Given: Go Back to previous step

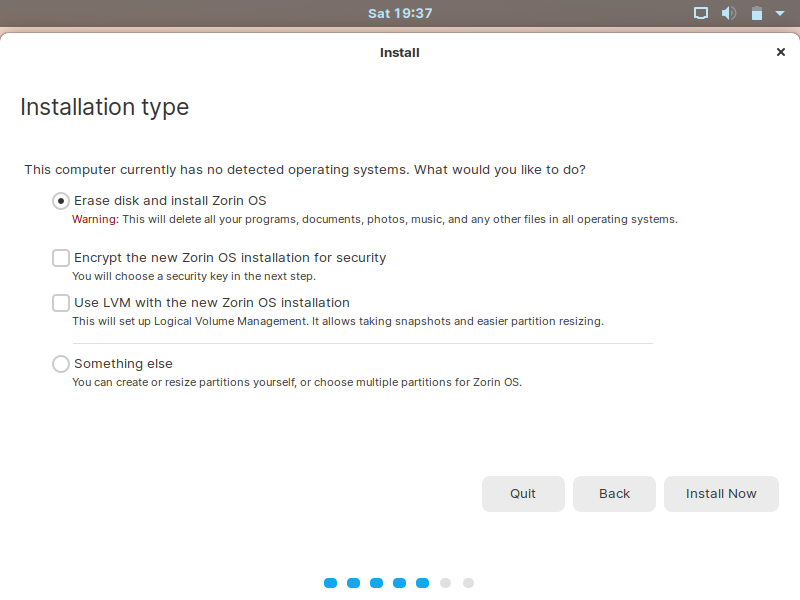Looking at the screenshot, I should [x=614, y=494].
